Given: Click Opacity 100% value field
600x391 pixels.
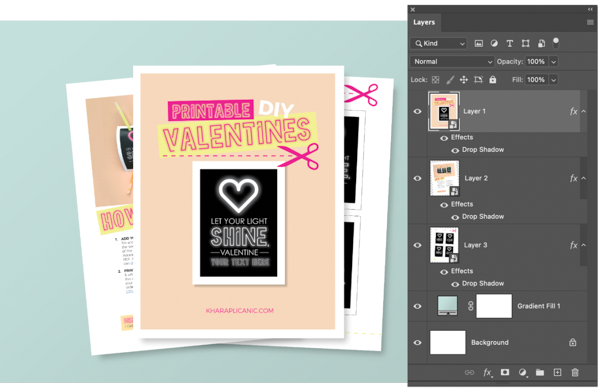Looking at the screenshot, I should coord(536,62).
